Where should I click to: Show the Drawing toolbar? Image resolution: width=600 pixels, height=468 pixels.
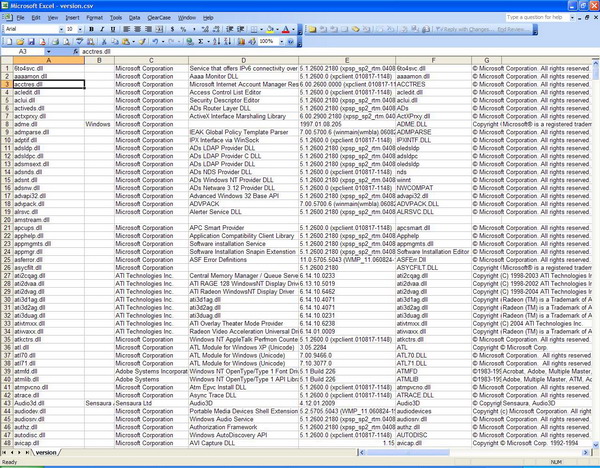[252, 42]
